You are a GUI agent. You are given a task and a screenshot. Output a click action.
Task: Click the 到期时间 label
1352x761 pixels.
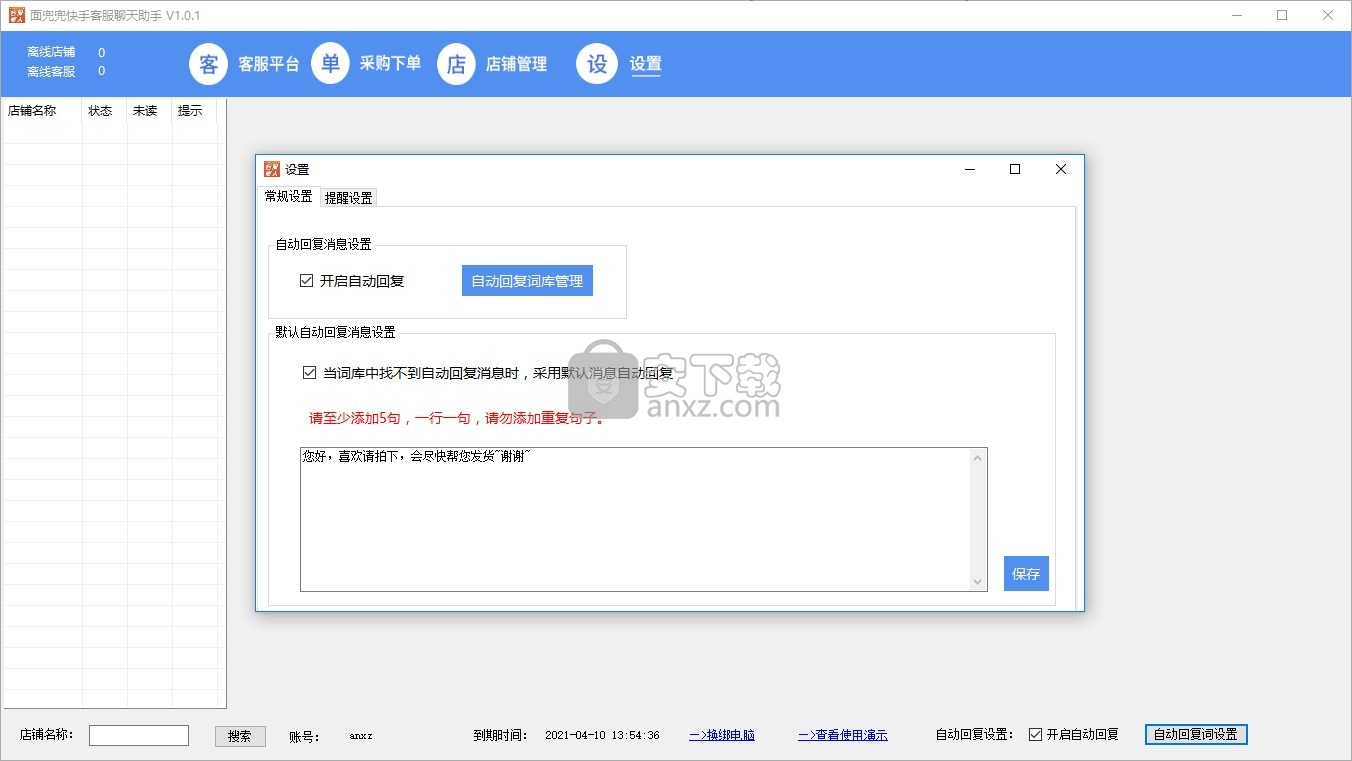coord(500,735)
